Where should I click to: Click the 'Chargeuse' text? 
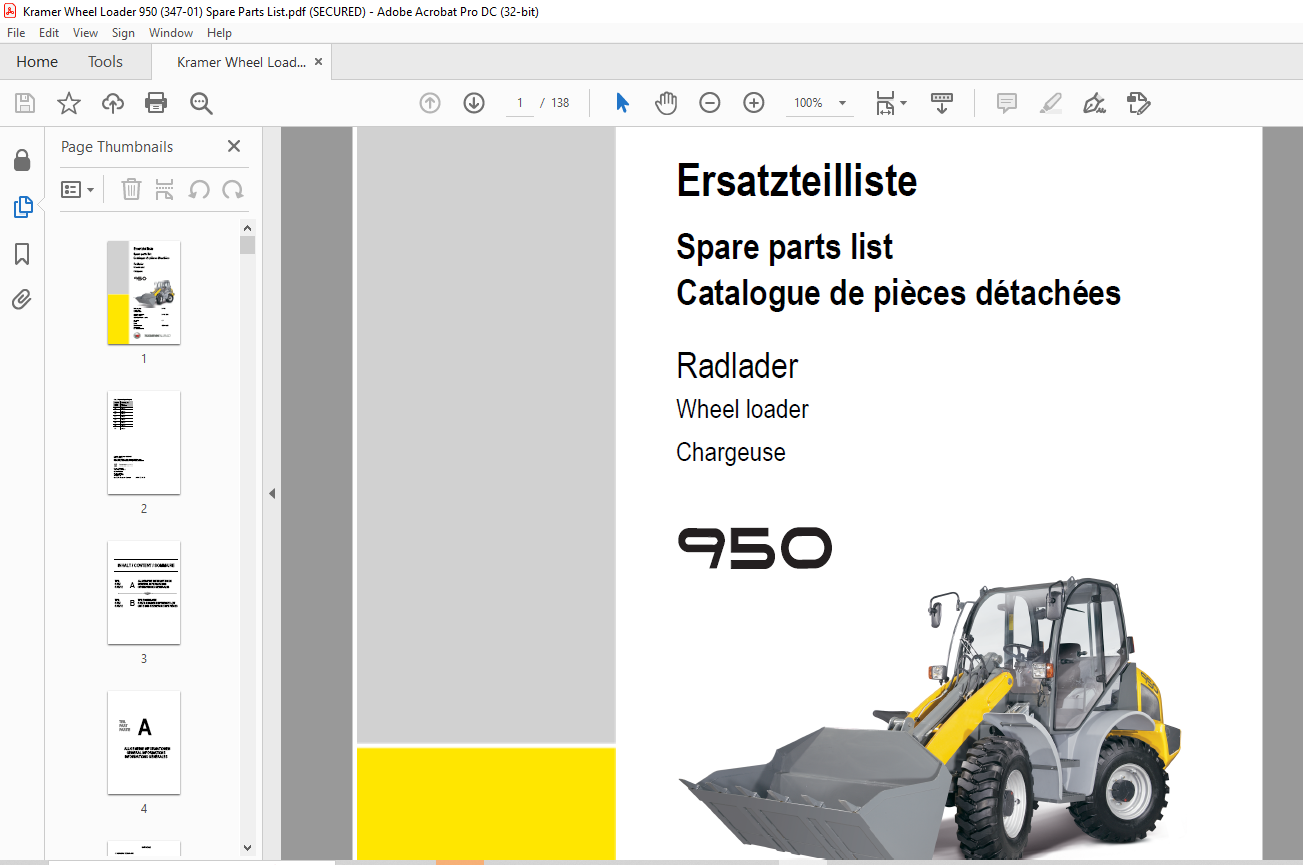click(x=731, y=452)
